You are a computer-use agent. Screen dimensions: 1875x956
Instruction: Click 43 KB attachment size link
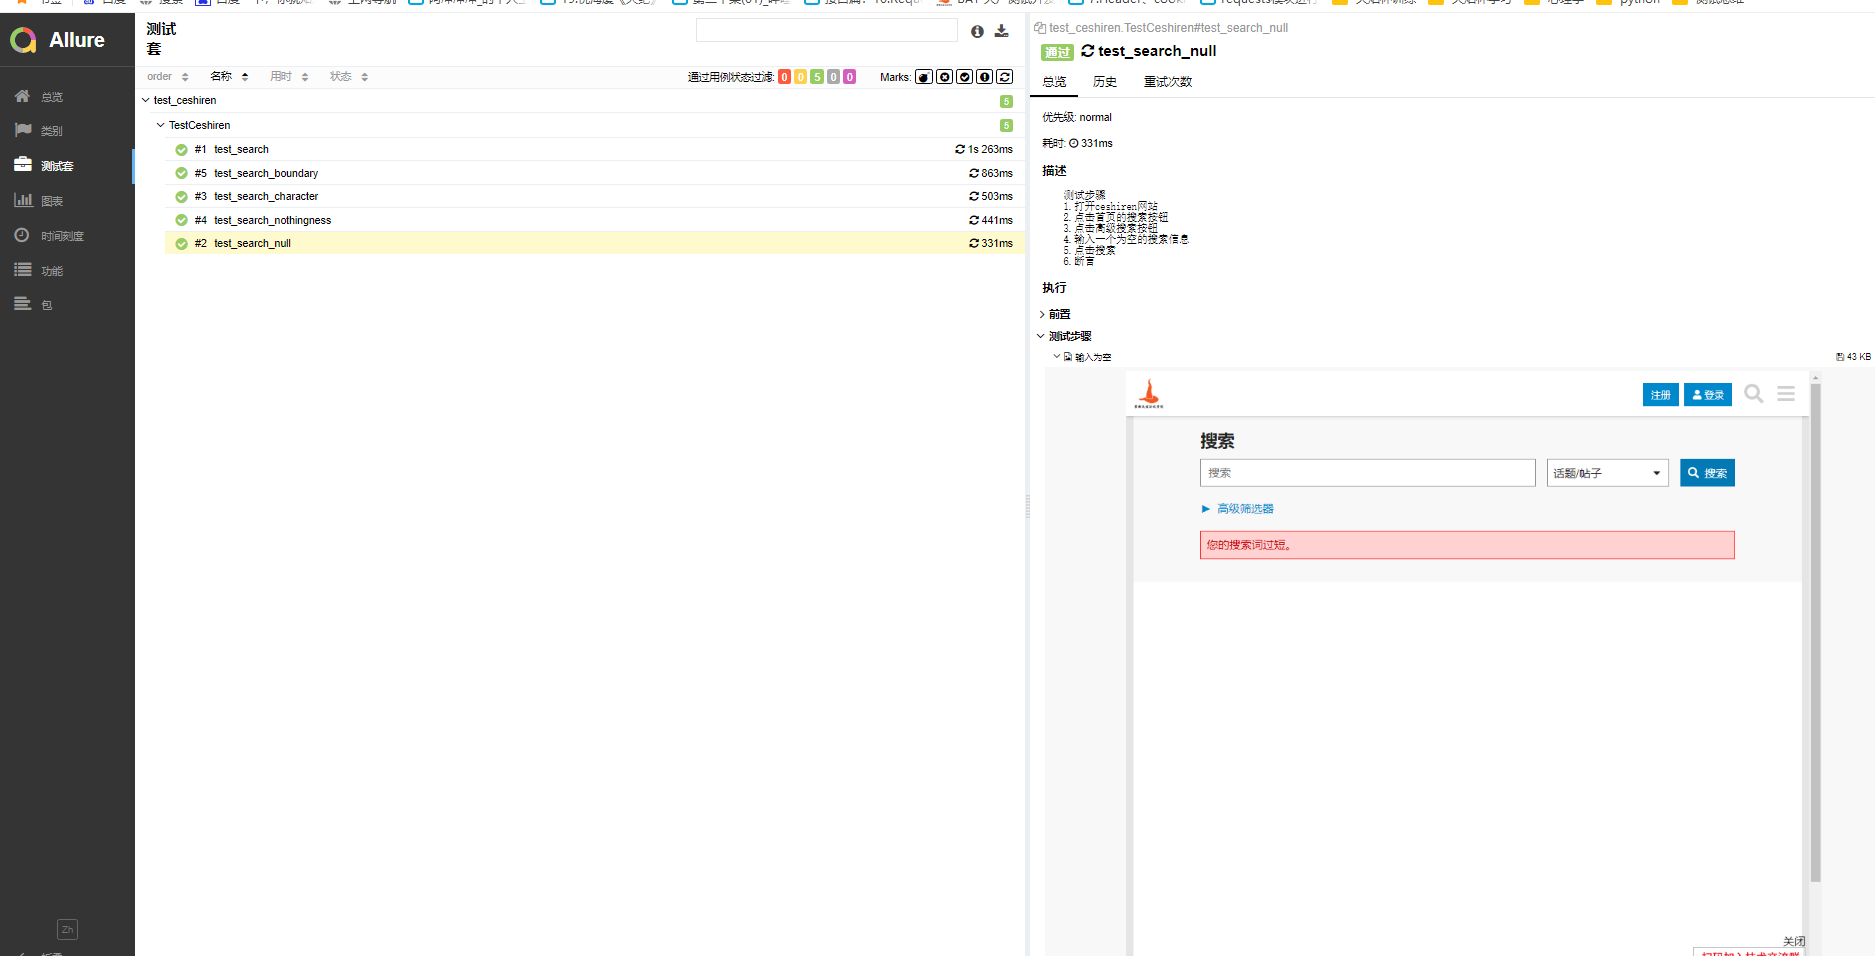tap(1853, 357)
